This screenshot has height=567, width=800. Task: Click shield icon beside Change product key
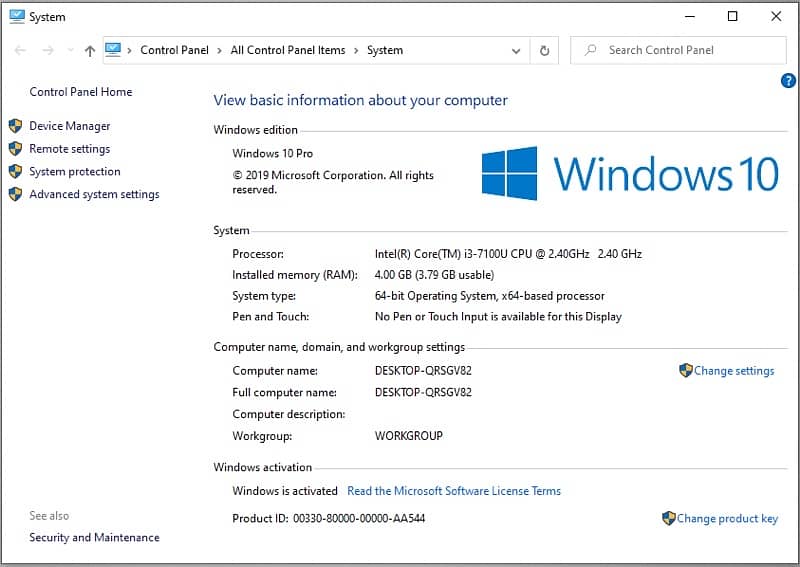point(668,518)
